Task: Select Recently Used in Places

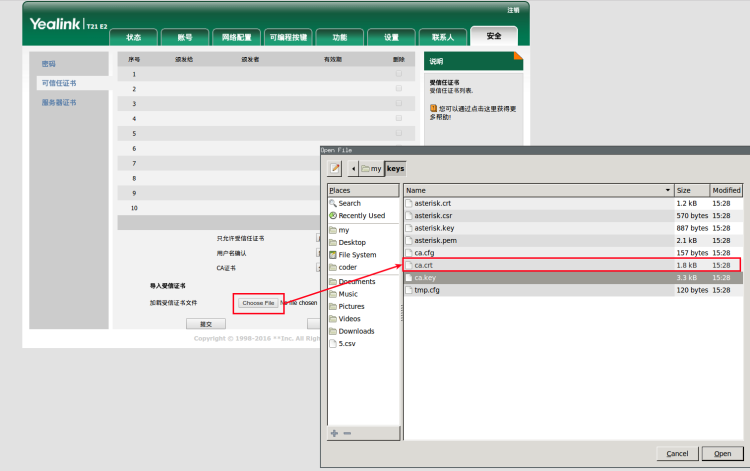Action: (x=361, y=216)
